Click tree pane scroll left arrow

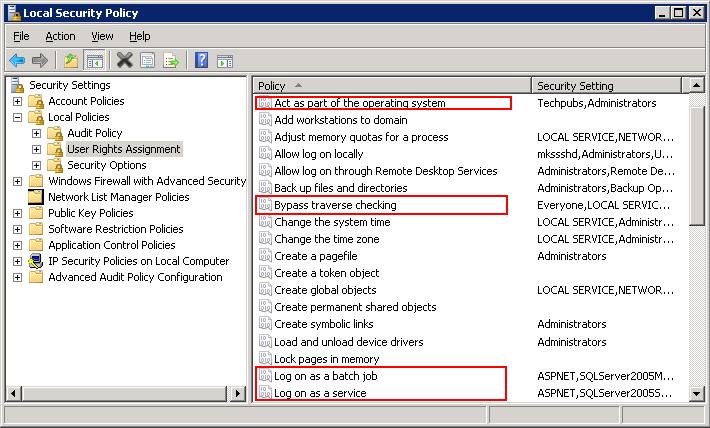coord(14,393)
